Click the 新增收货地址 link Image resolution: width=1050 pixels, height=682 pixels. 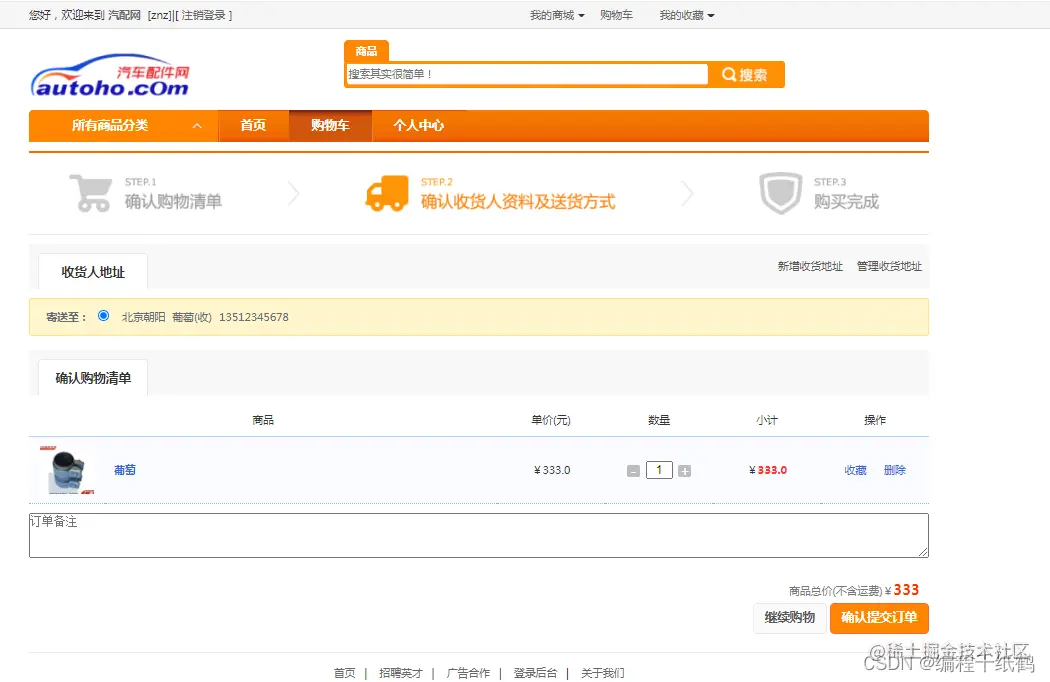(810, 266)
